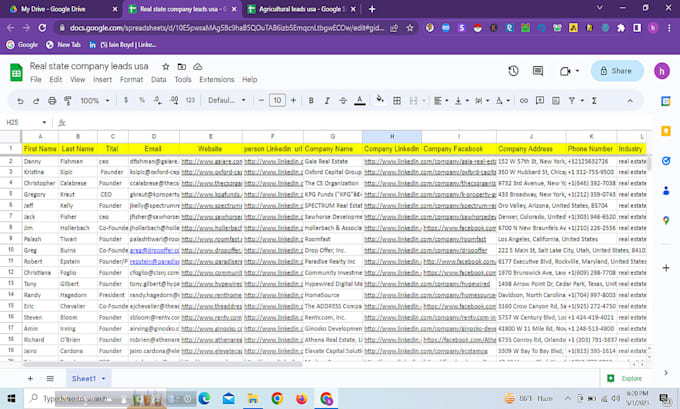Open version history clock icon

pos(513,71)
